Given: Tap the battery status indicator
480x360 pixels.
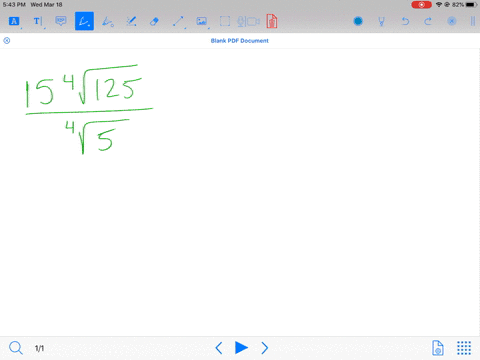Looking at the screenshot, I should coord(465,5).
